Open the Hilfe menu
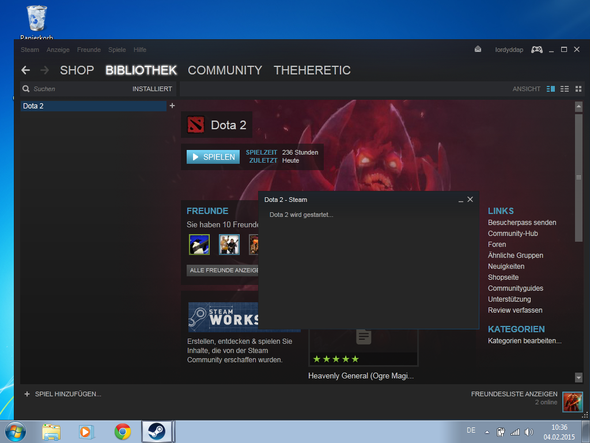Viewport: 590px width, 443px height. point(140,50)
